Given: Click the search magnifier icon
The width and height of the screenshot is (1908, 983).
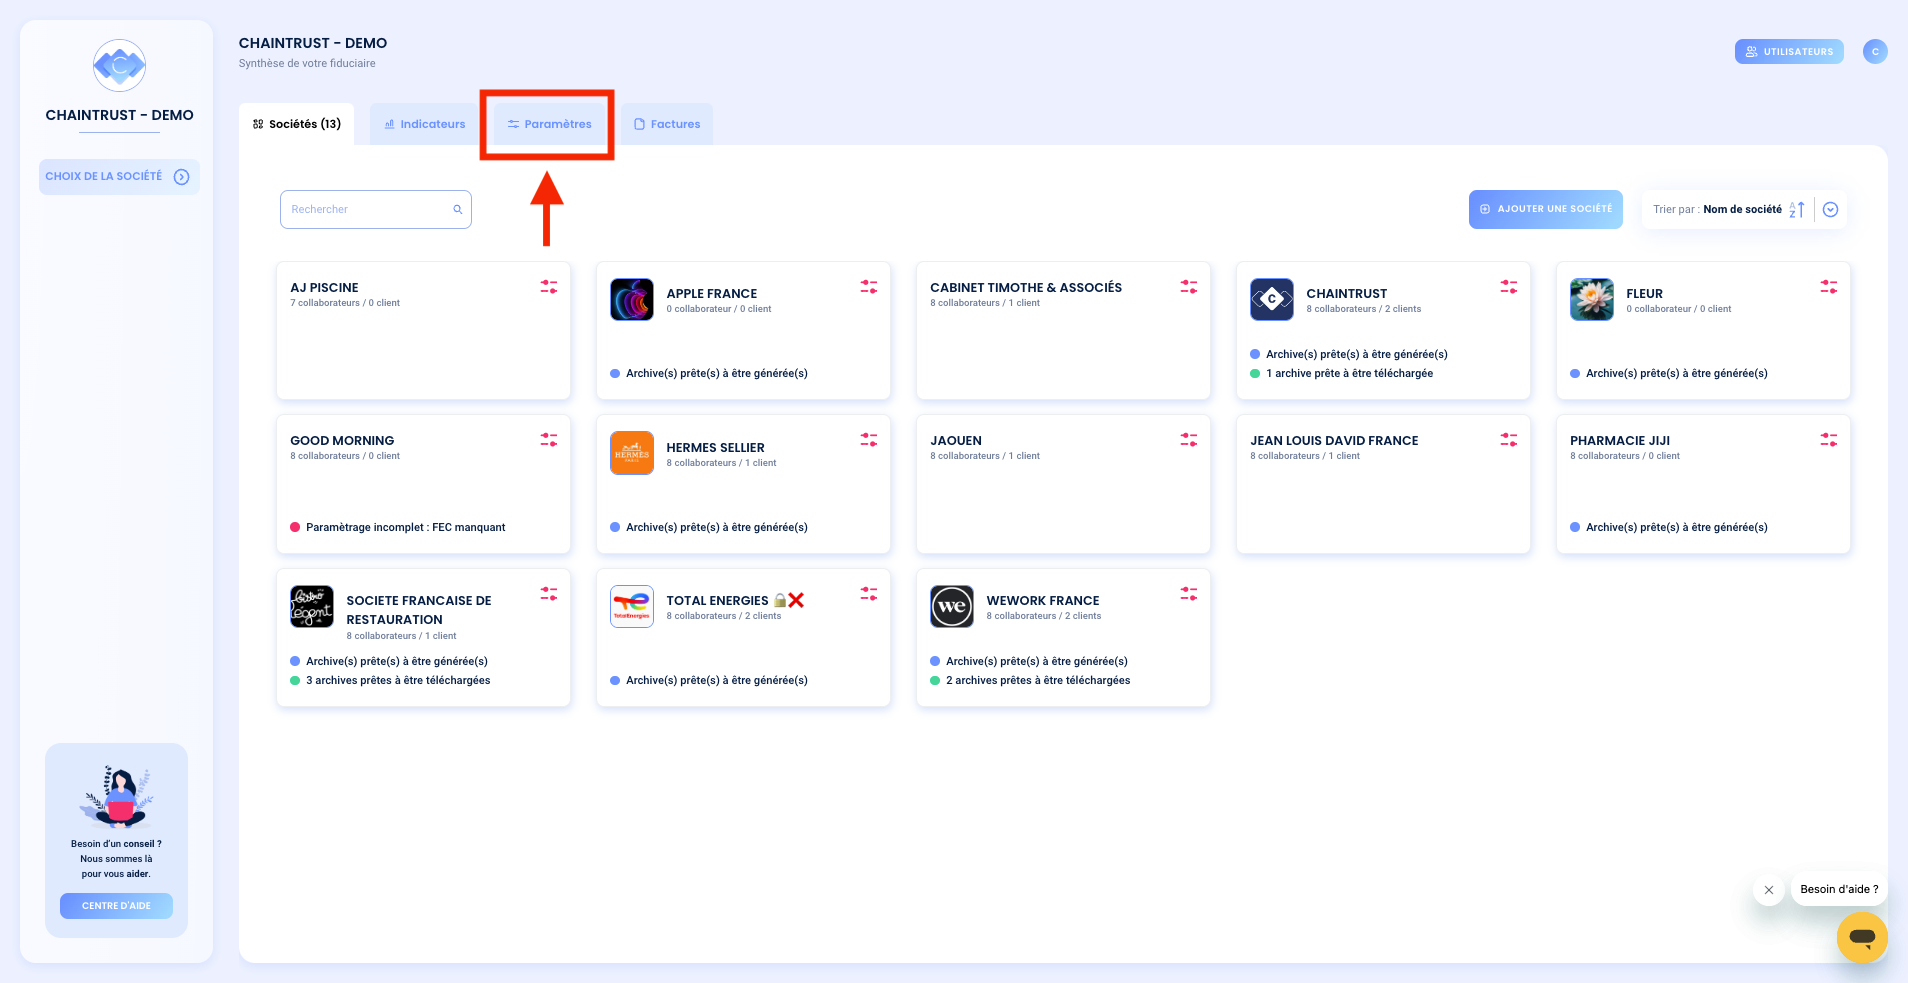Looking at the screenshot, I should pos(458,210).
